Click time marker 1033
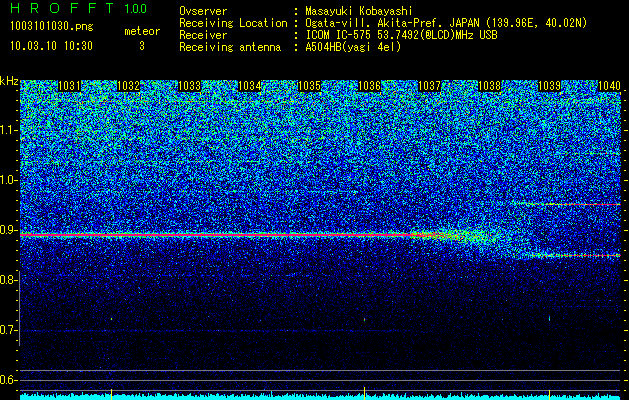Screen dimensions: 629x400 point(189,86)
